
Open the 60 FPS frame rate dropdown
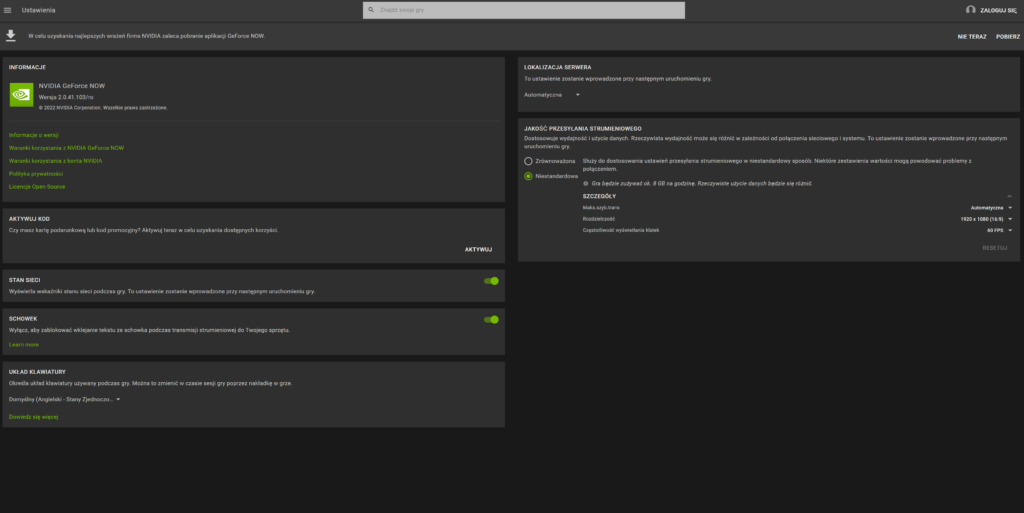[999, 230]
